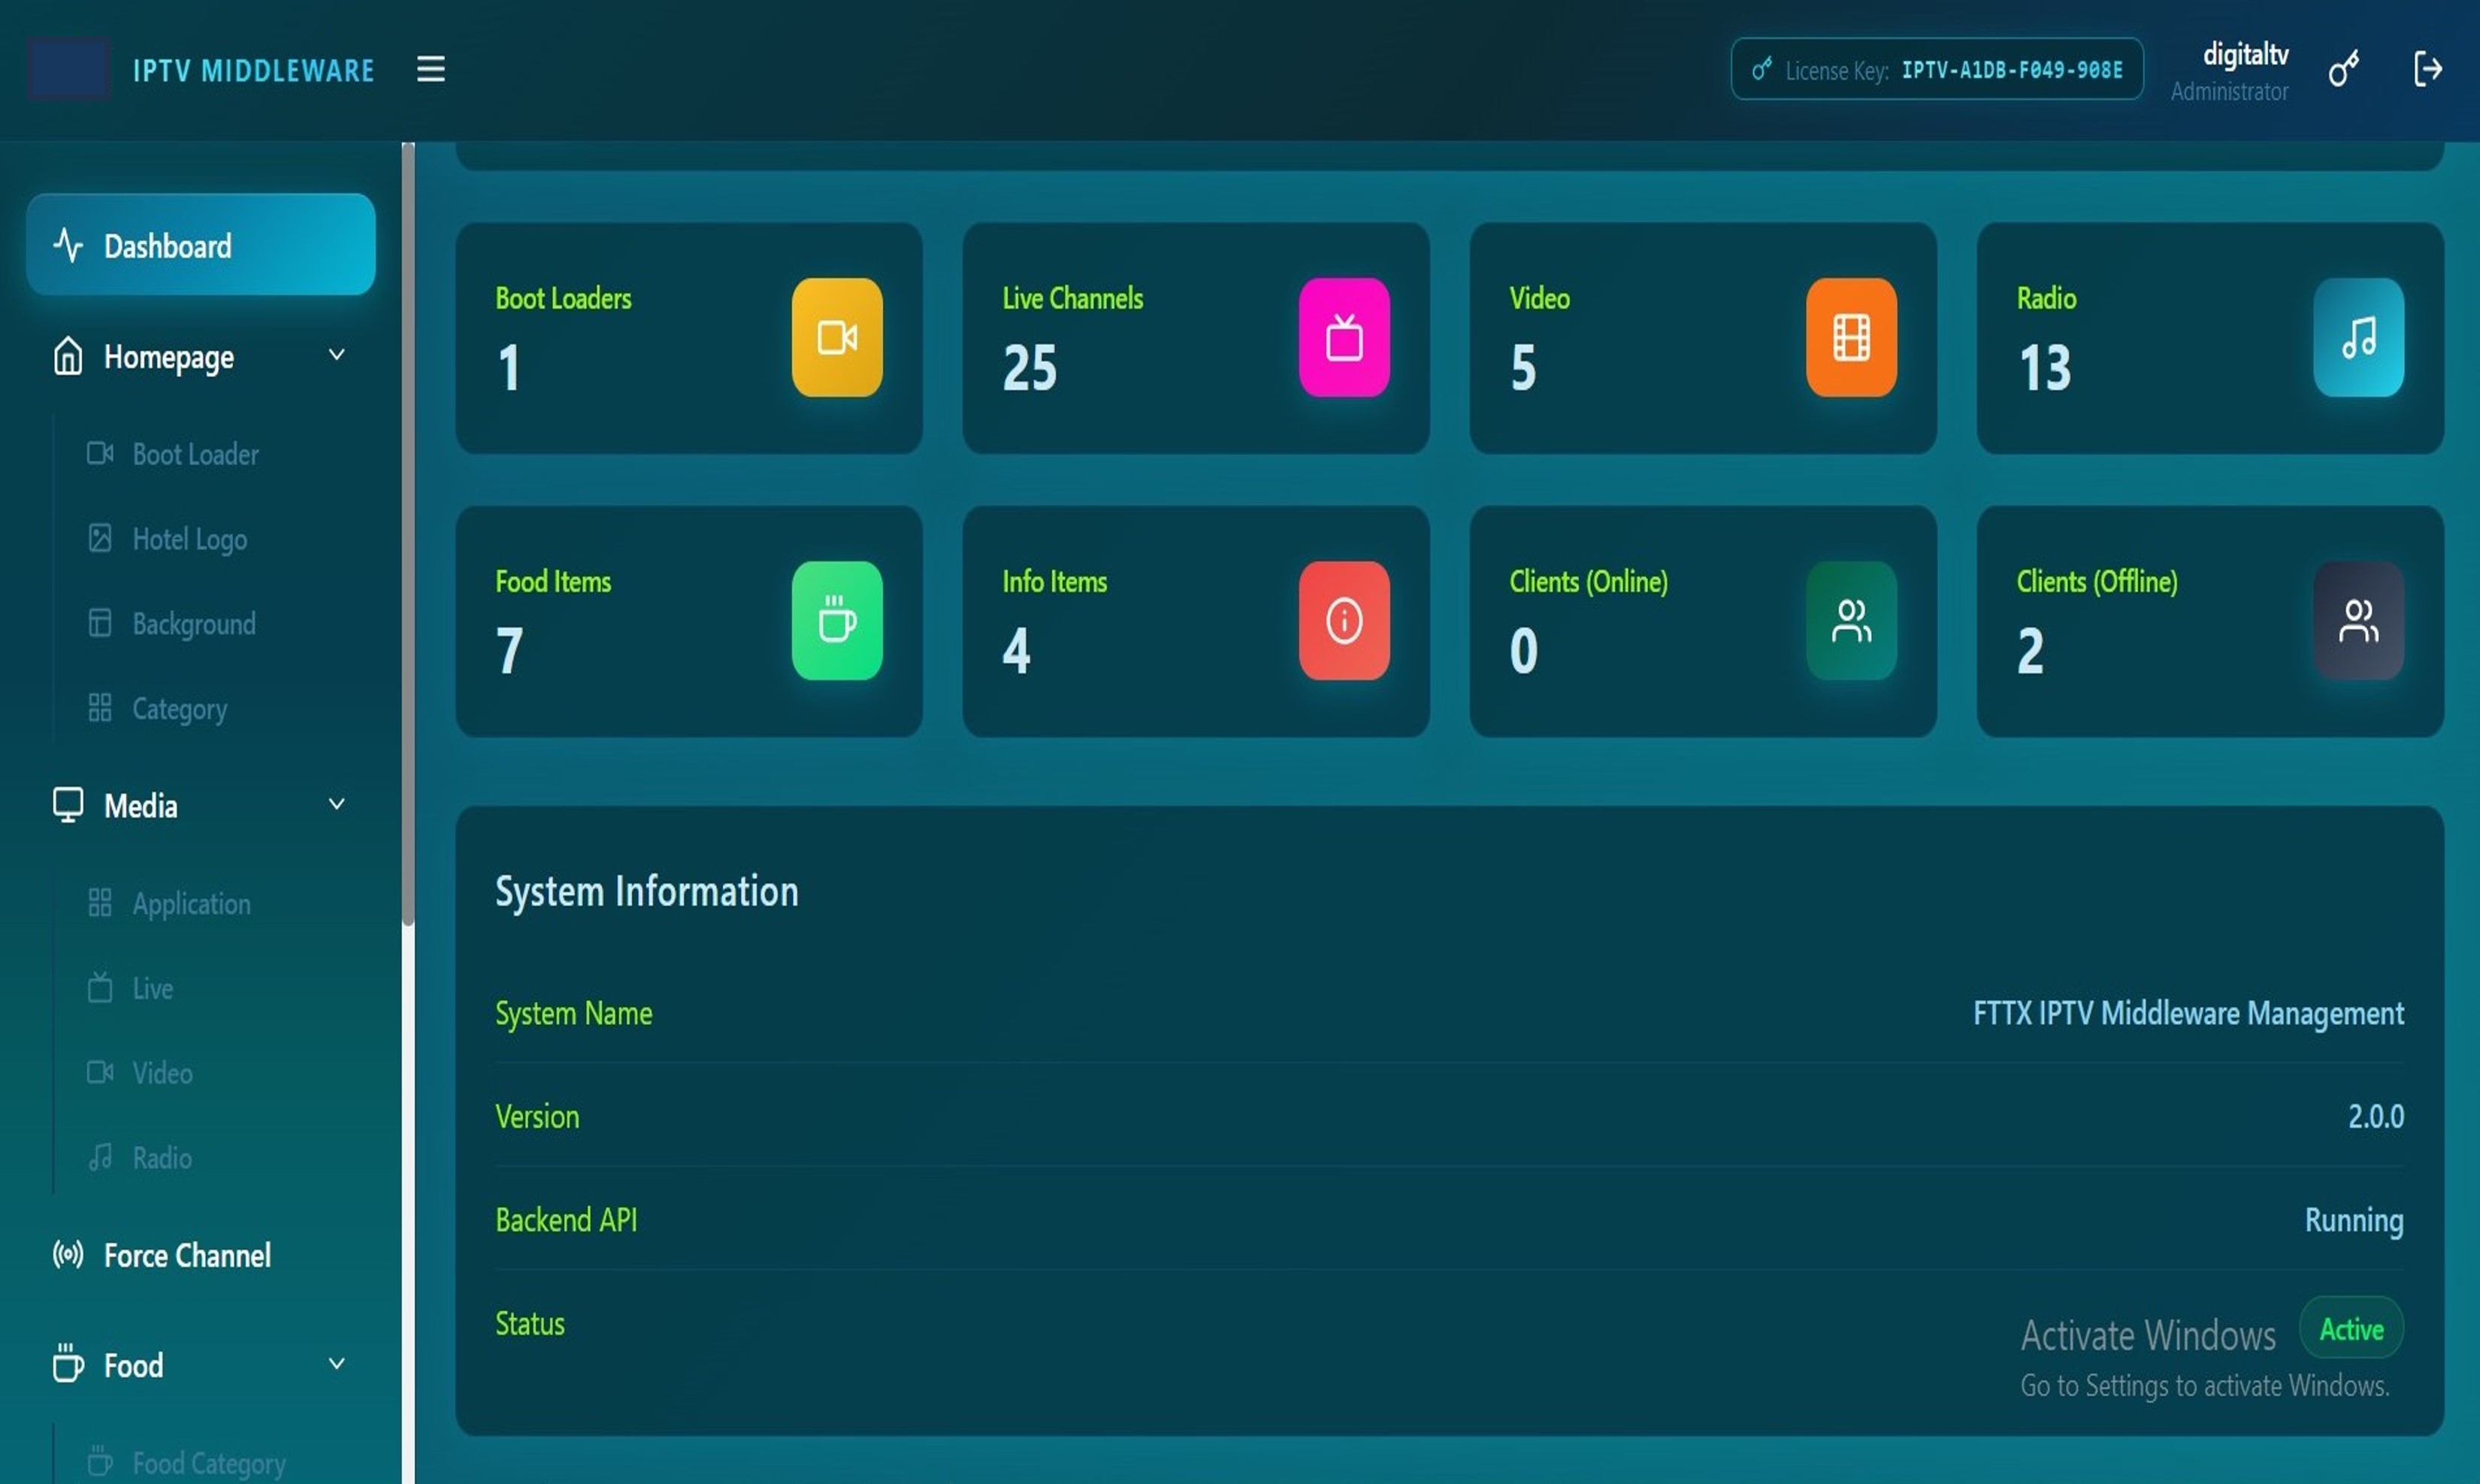Image resolution: width=2480 pixels, height=1484 pixels.
Task: Open the Boot Loaders stat card
Action: [x=689, y=338]
